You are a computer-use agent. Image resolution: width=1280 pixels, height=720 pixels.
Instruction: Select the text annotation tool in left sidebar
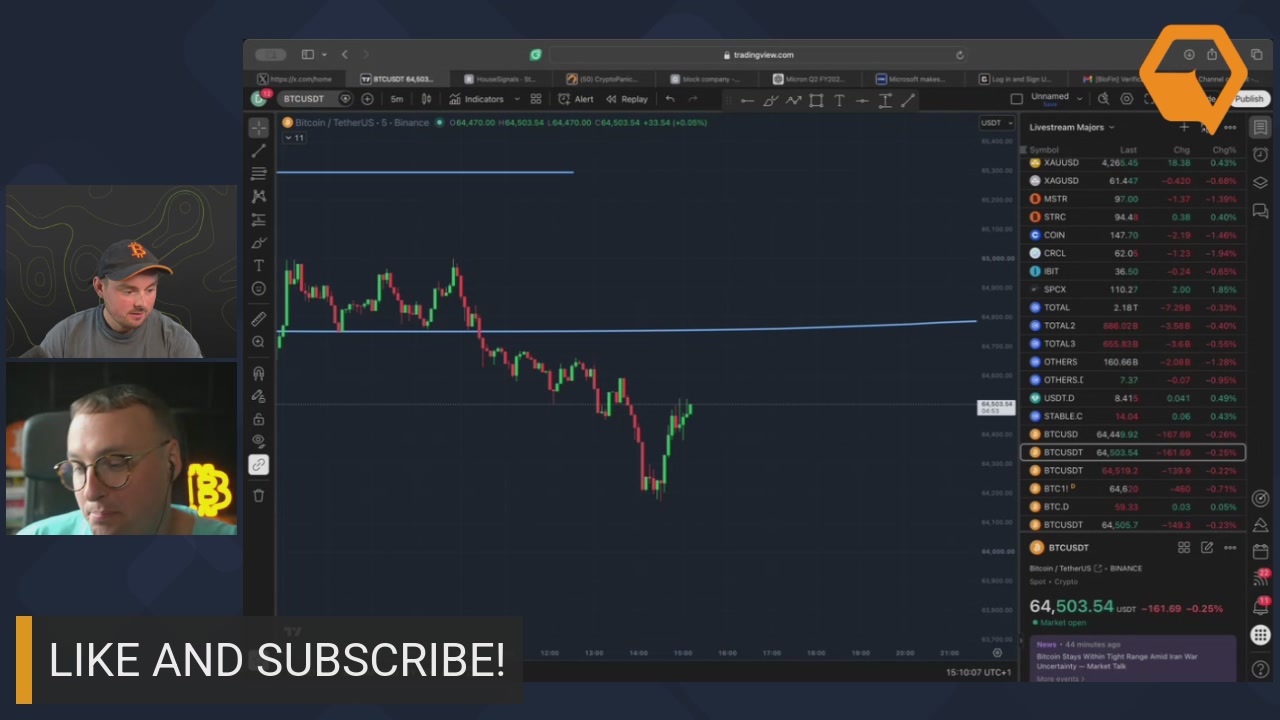[259, 266]
